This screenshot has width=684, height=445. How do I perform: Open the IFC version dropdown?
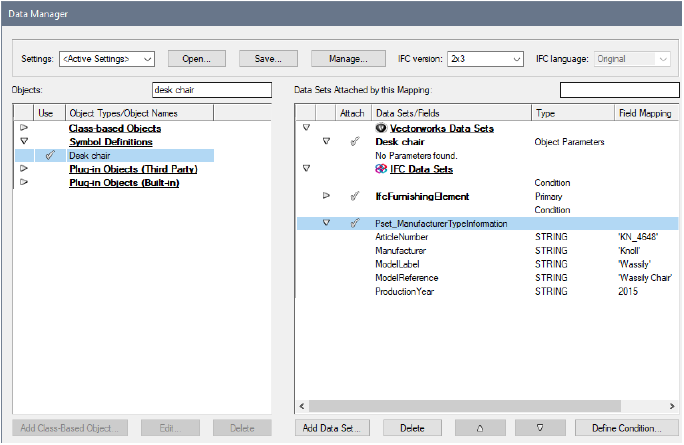tap(485, 58)
